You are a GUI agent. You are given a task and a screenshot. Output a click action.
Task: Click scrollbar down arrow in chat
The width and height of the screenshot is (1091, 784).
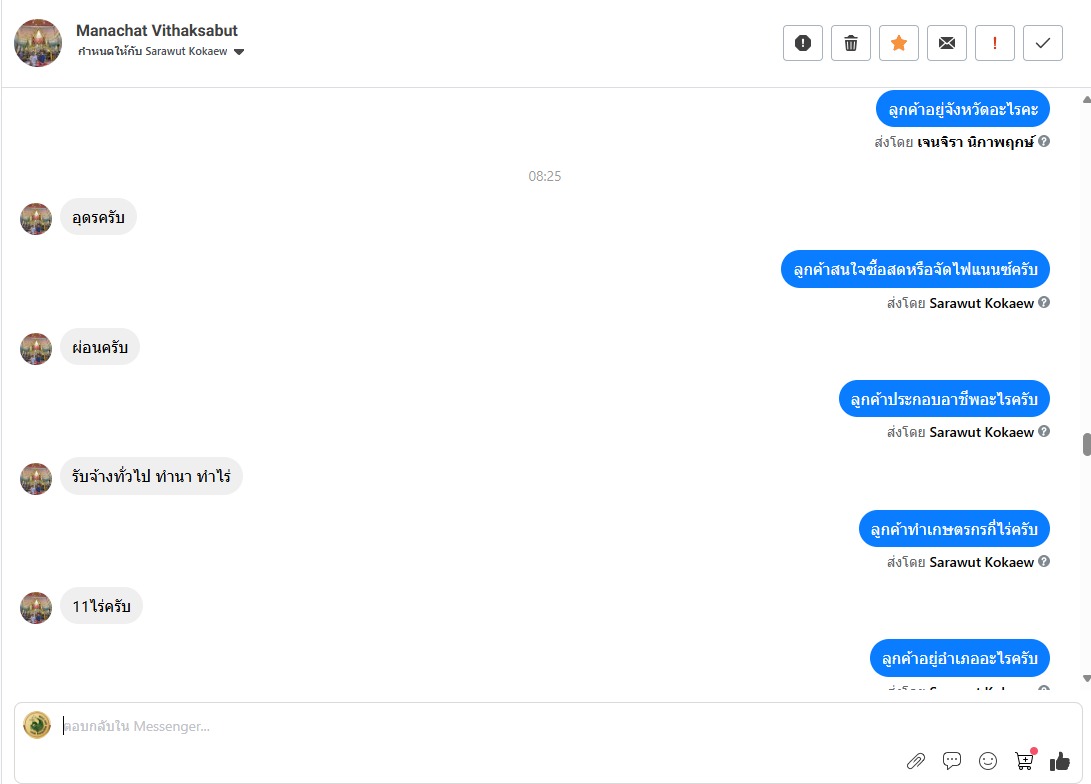coord(1086,678)
